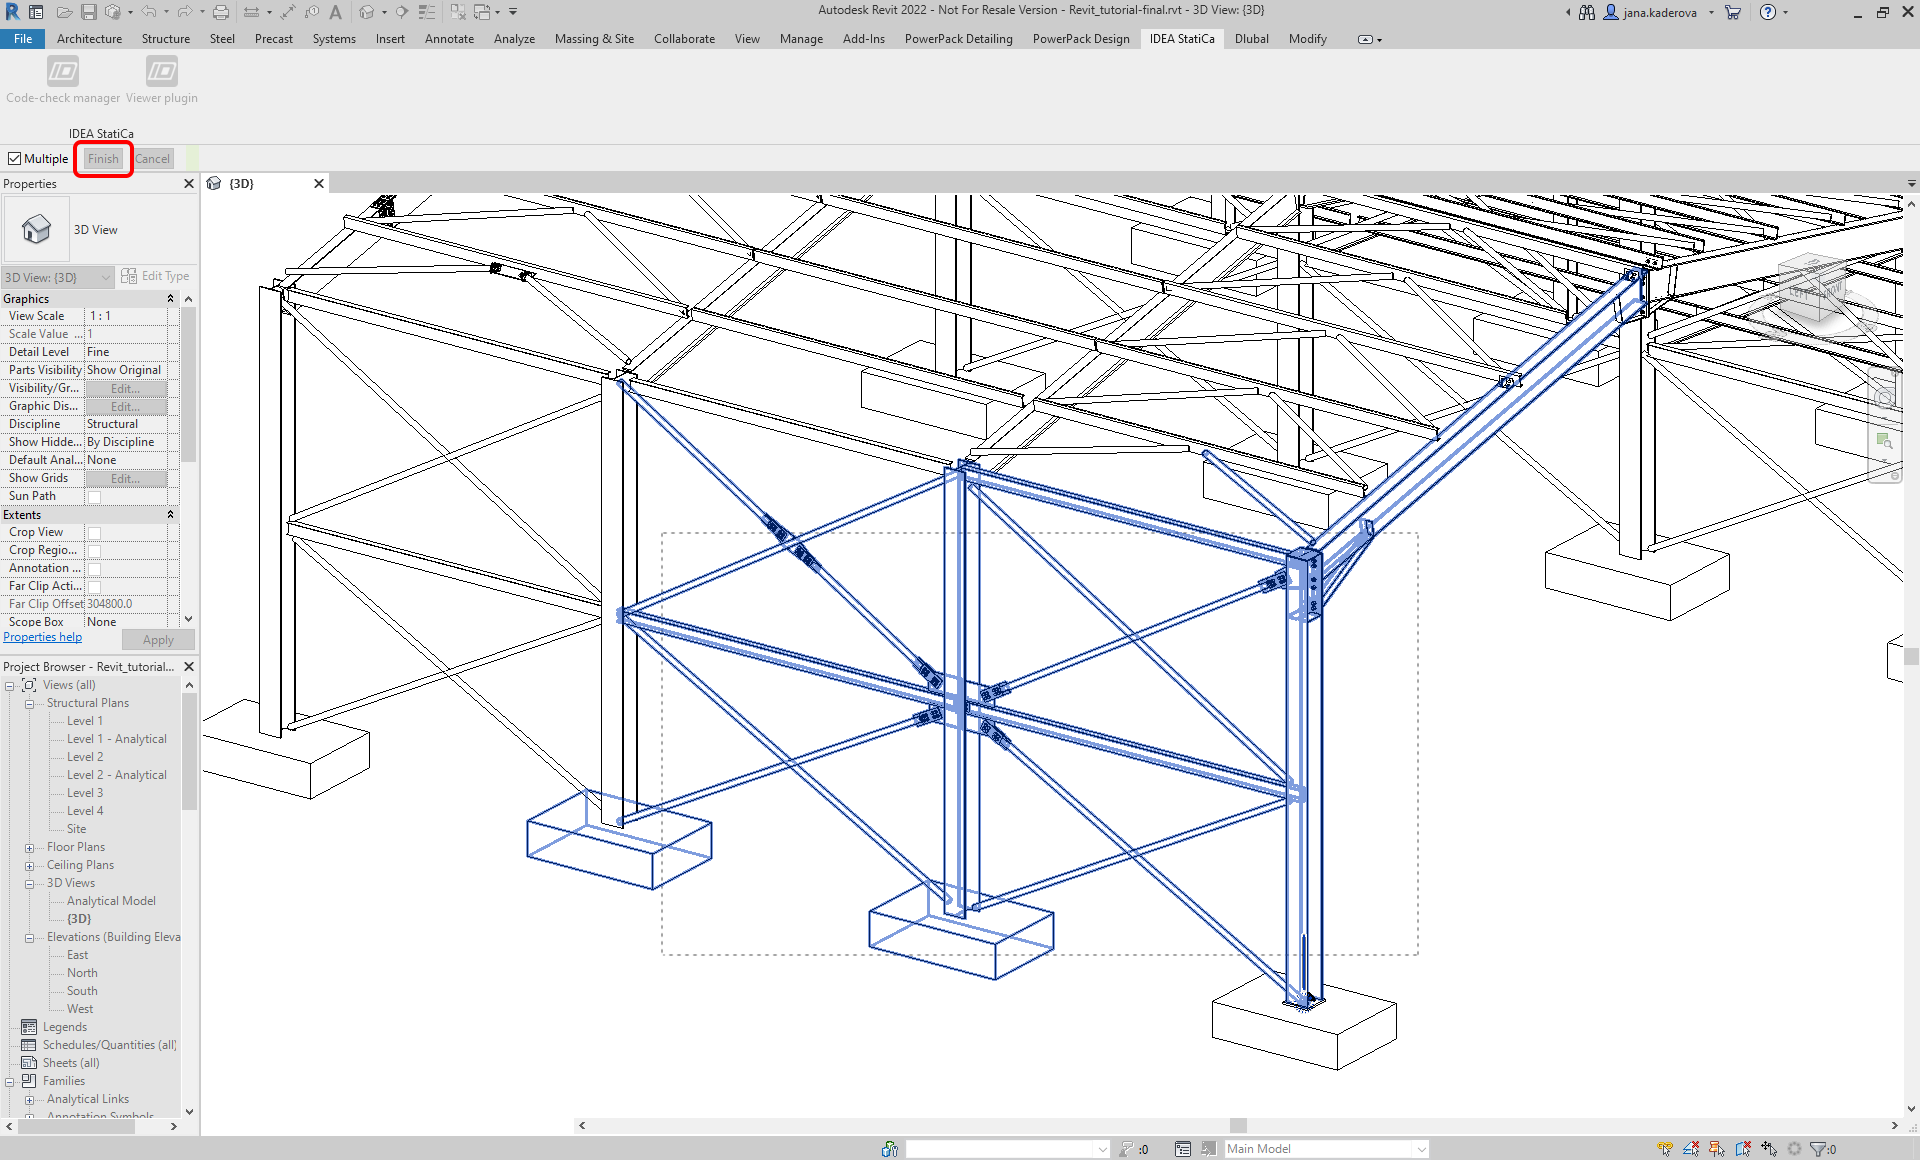Select the Measure tool
Screen dimensions: 1920x1160
(252, 12)
